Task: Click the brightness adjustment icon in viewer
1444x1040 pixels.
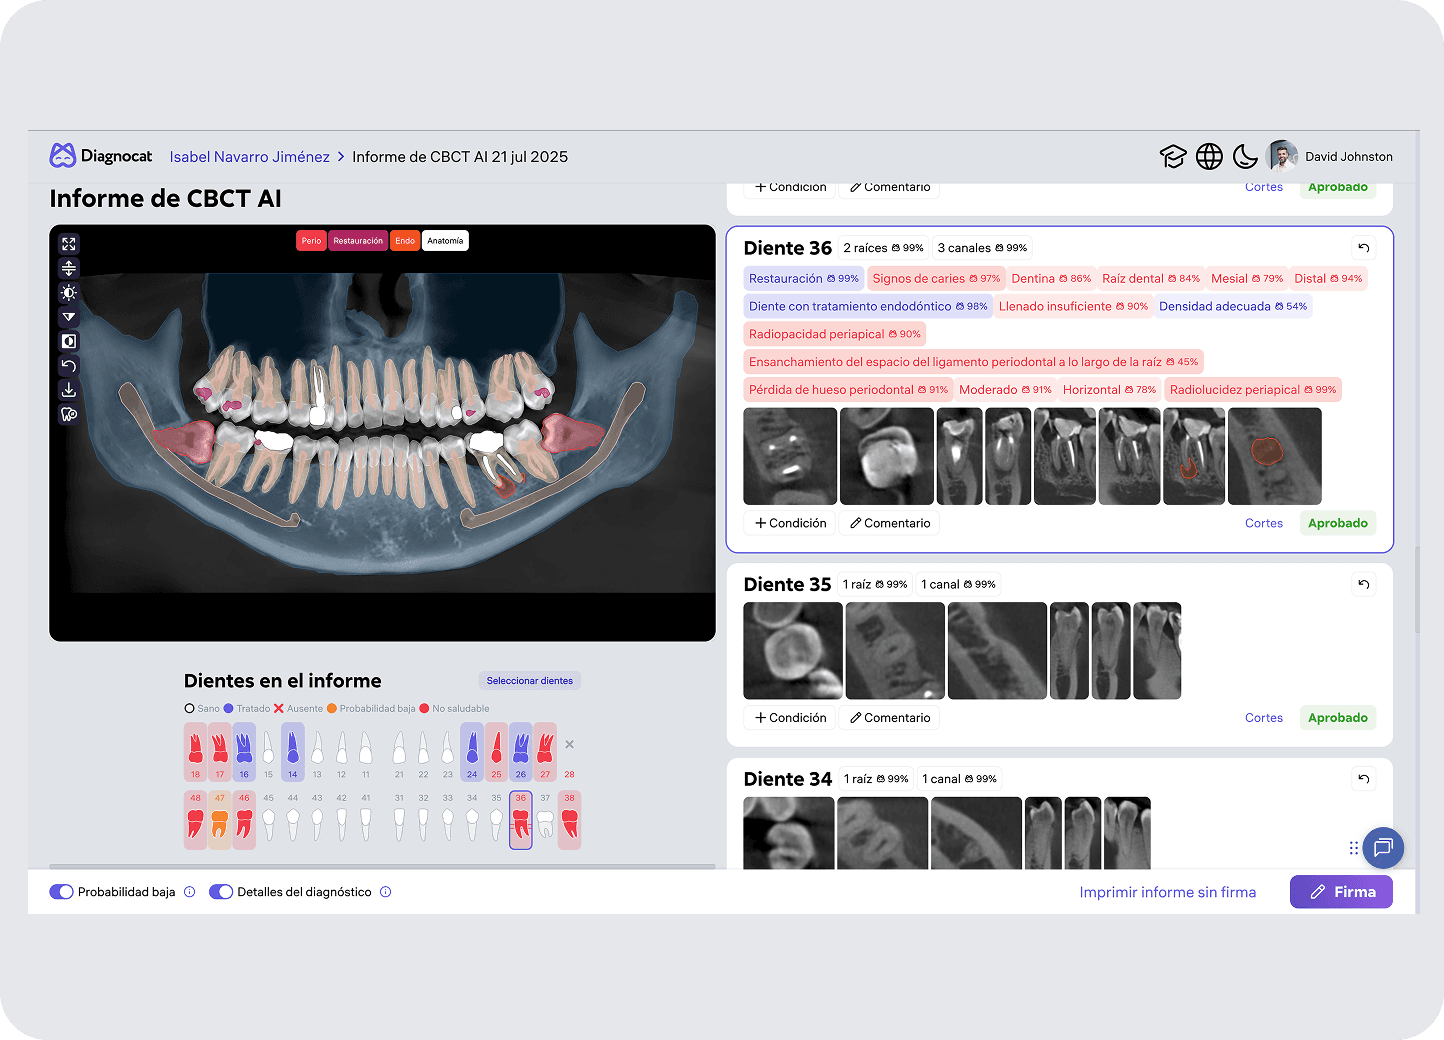Action: tap(69, 293)
